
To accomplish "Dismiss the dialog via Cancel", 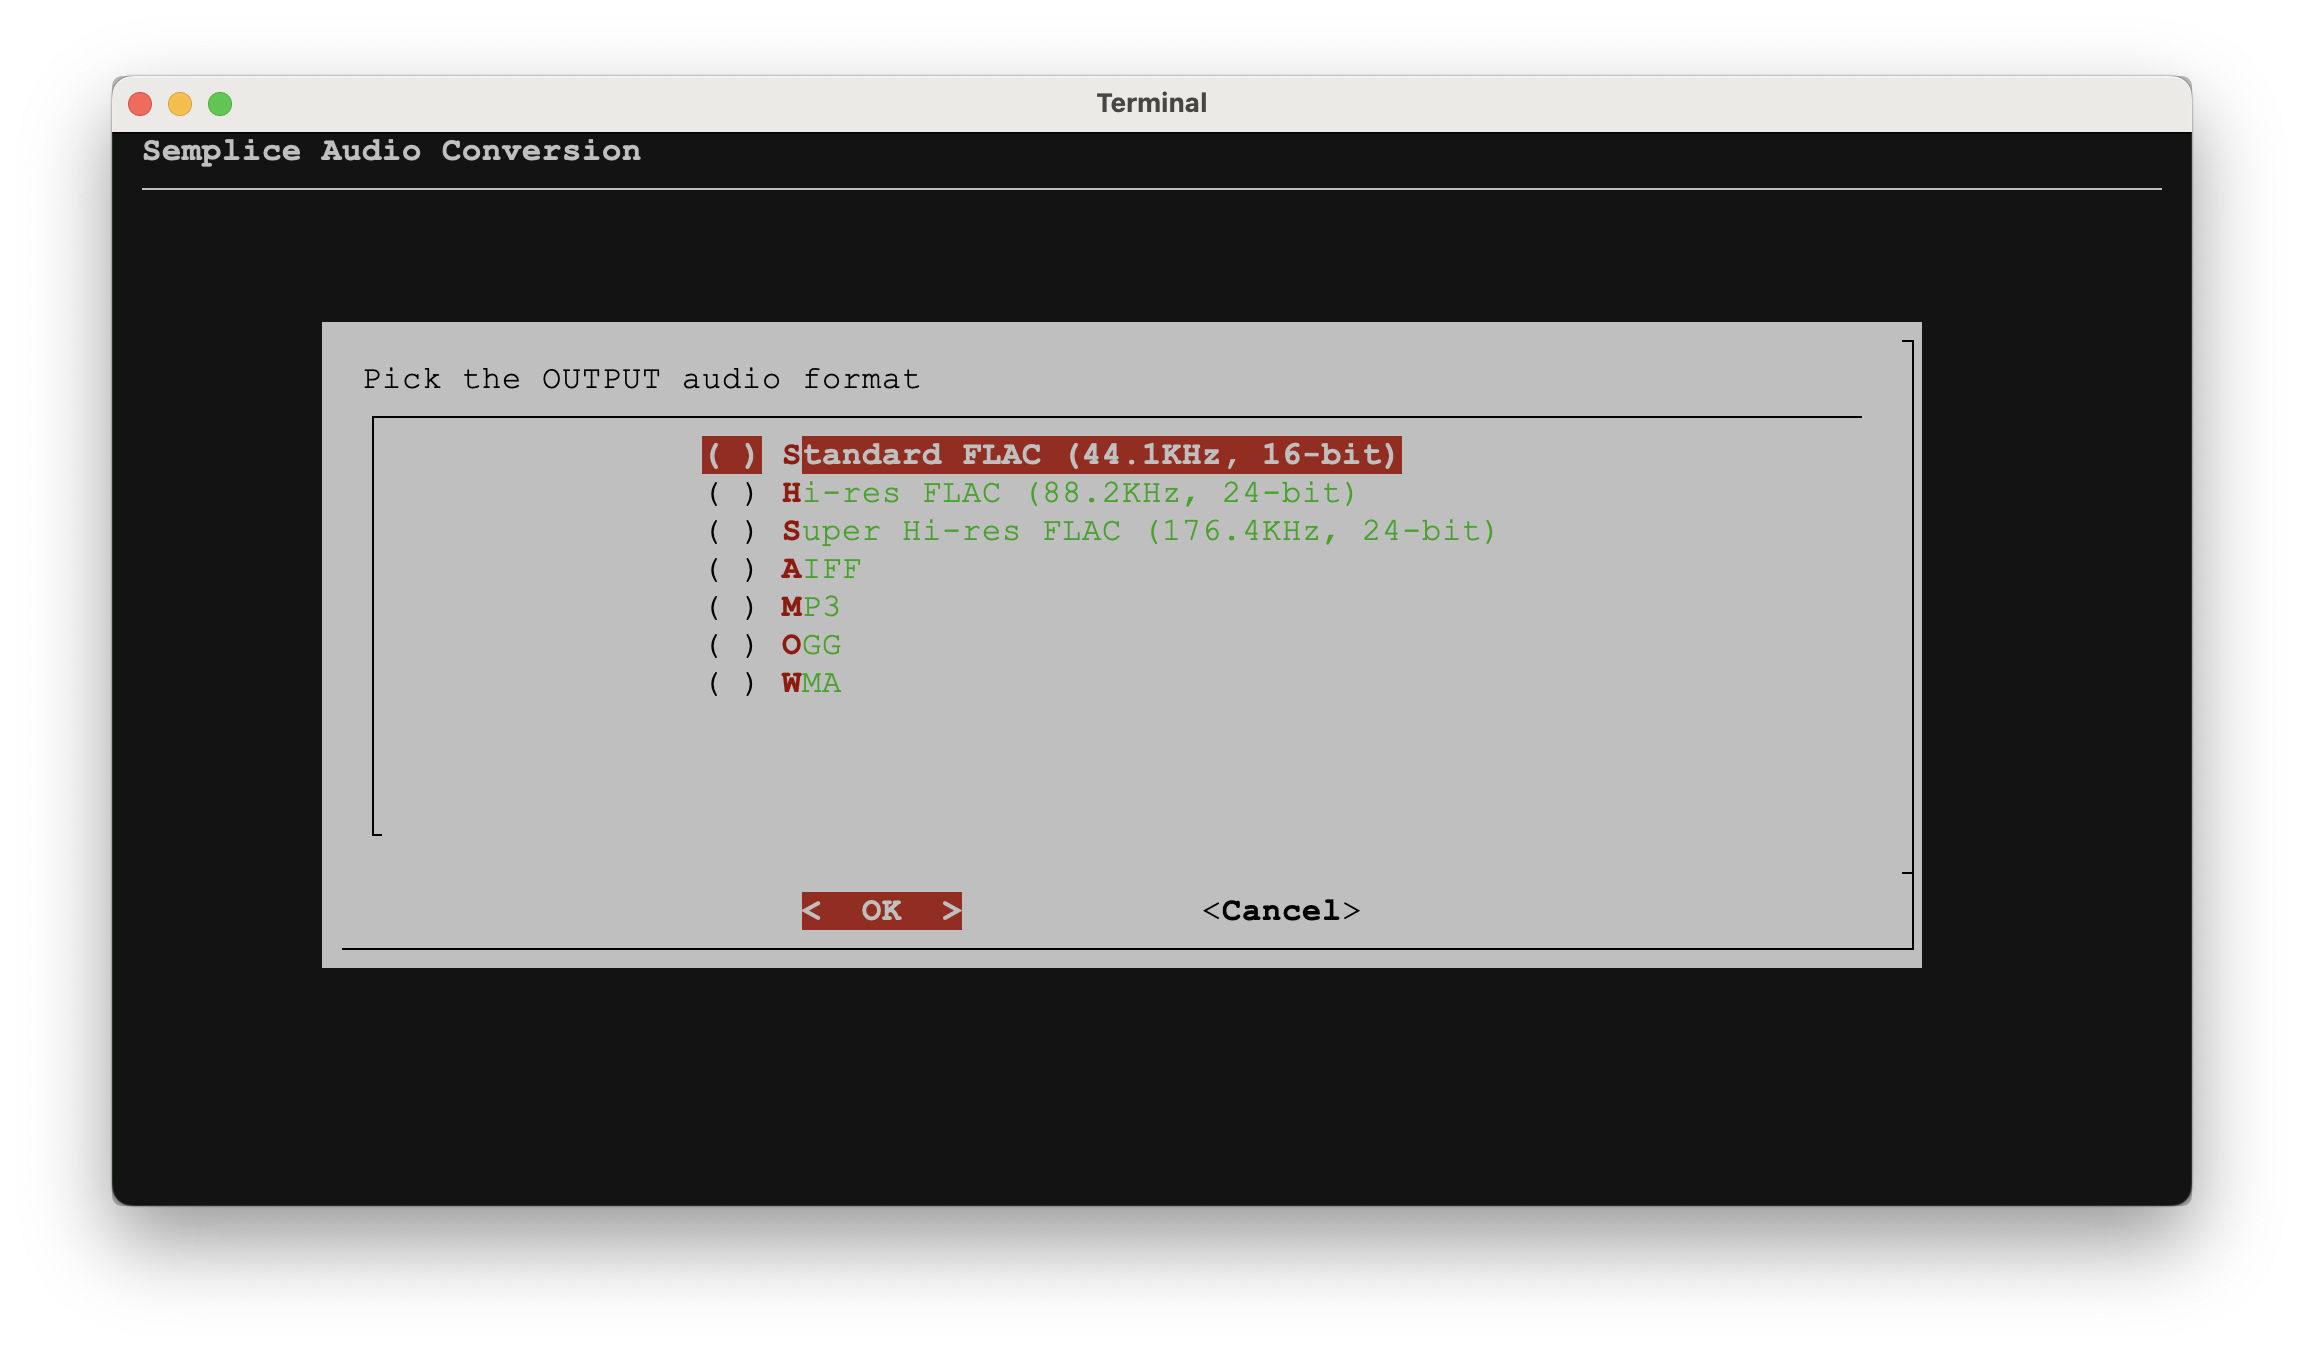I will (x=1283, y=910).
